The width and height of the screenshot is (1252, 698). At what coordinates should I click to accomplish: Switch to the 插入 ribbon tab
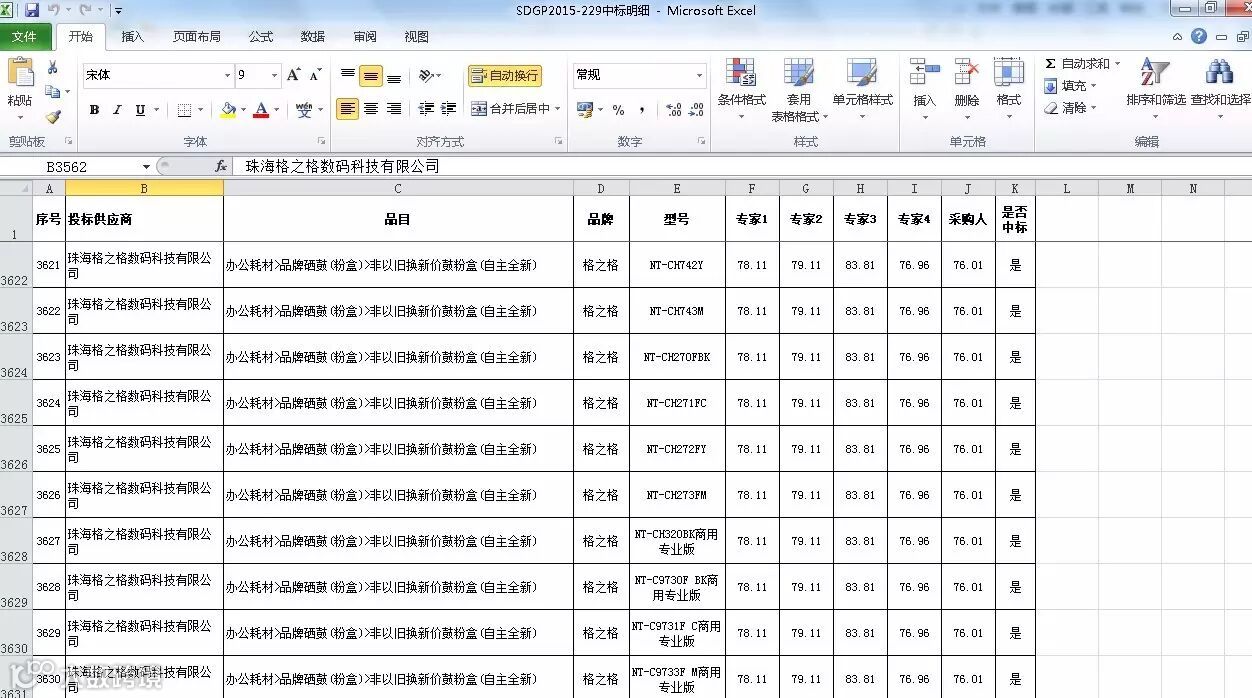click(x=132, y=37)
